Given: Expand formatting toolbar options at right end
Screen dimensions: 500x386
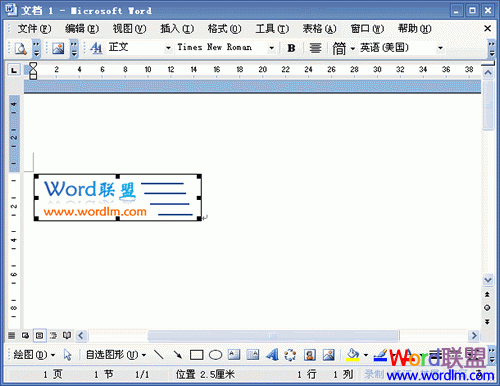Looking at the screenshot, I should pos(492,48).
